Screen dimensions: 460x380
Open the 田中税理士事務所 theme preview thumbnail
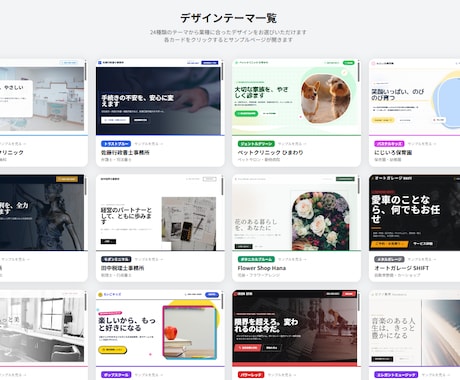tap(160, 213)
